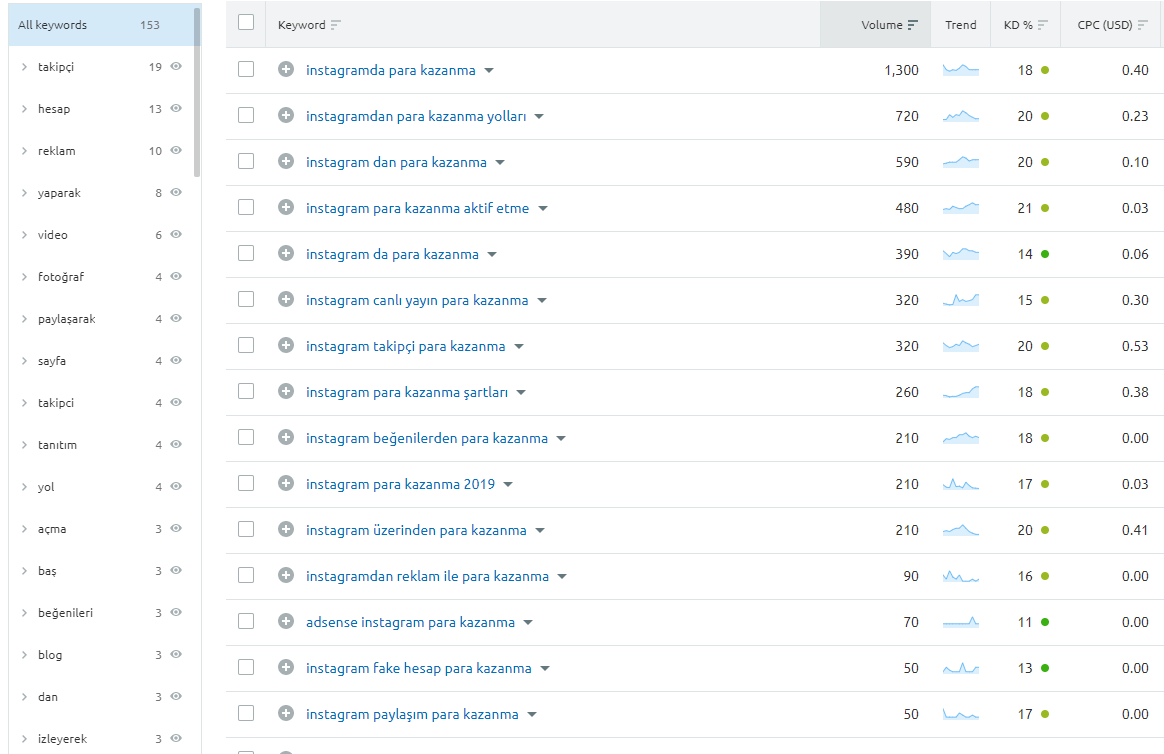
Task: Expand the 'fotoğraf' keyword group
Action: [24, 276]
